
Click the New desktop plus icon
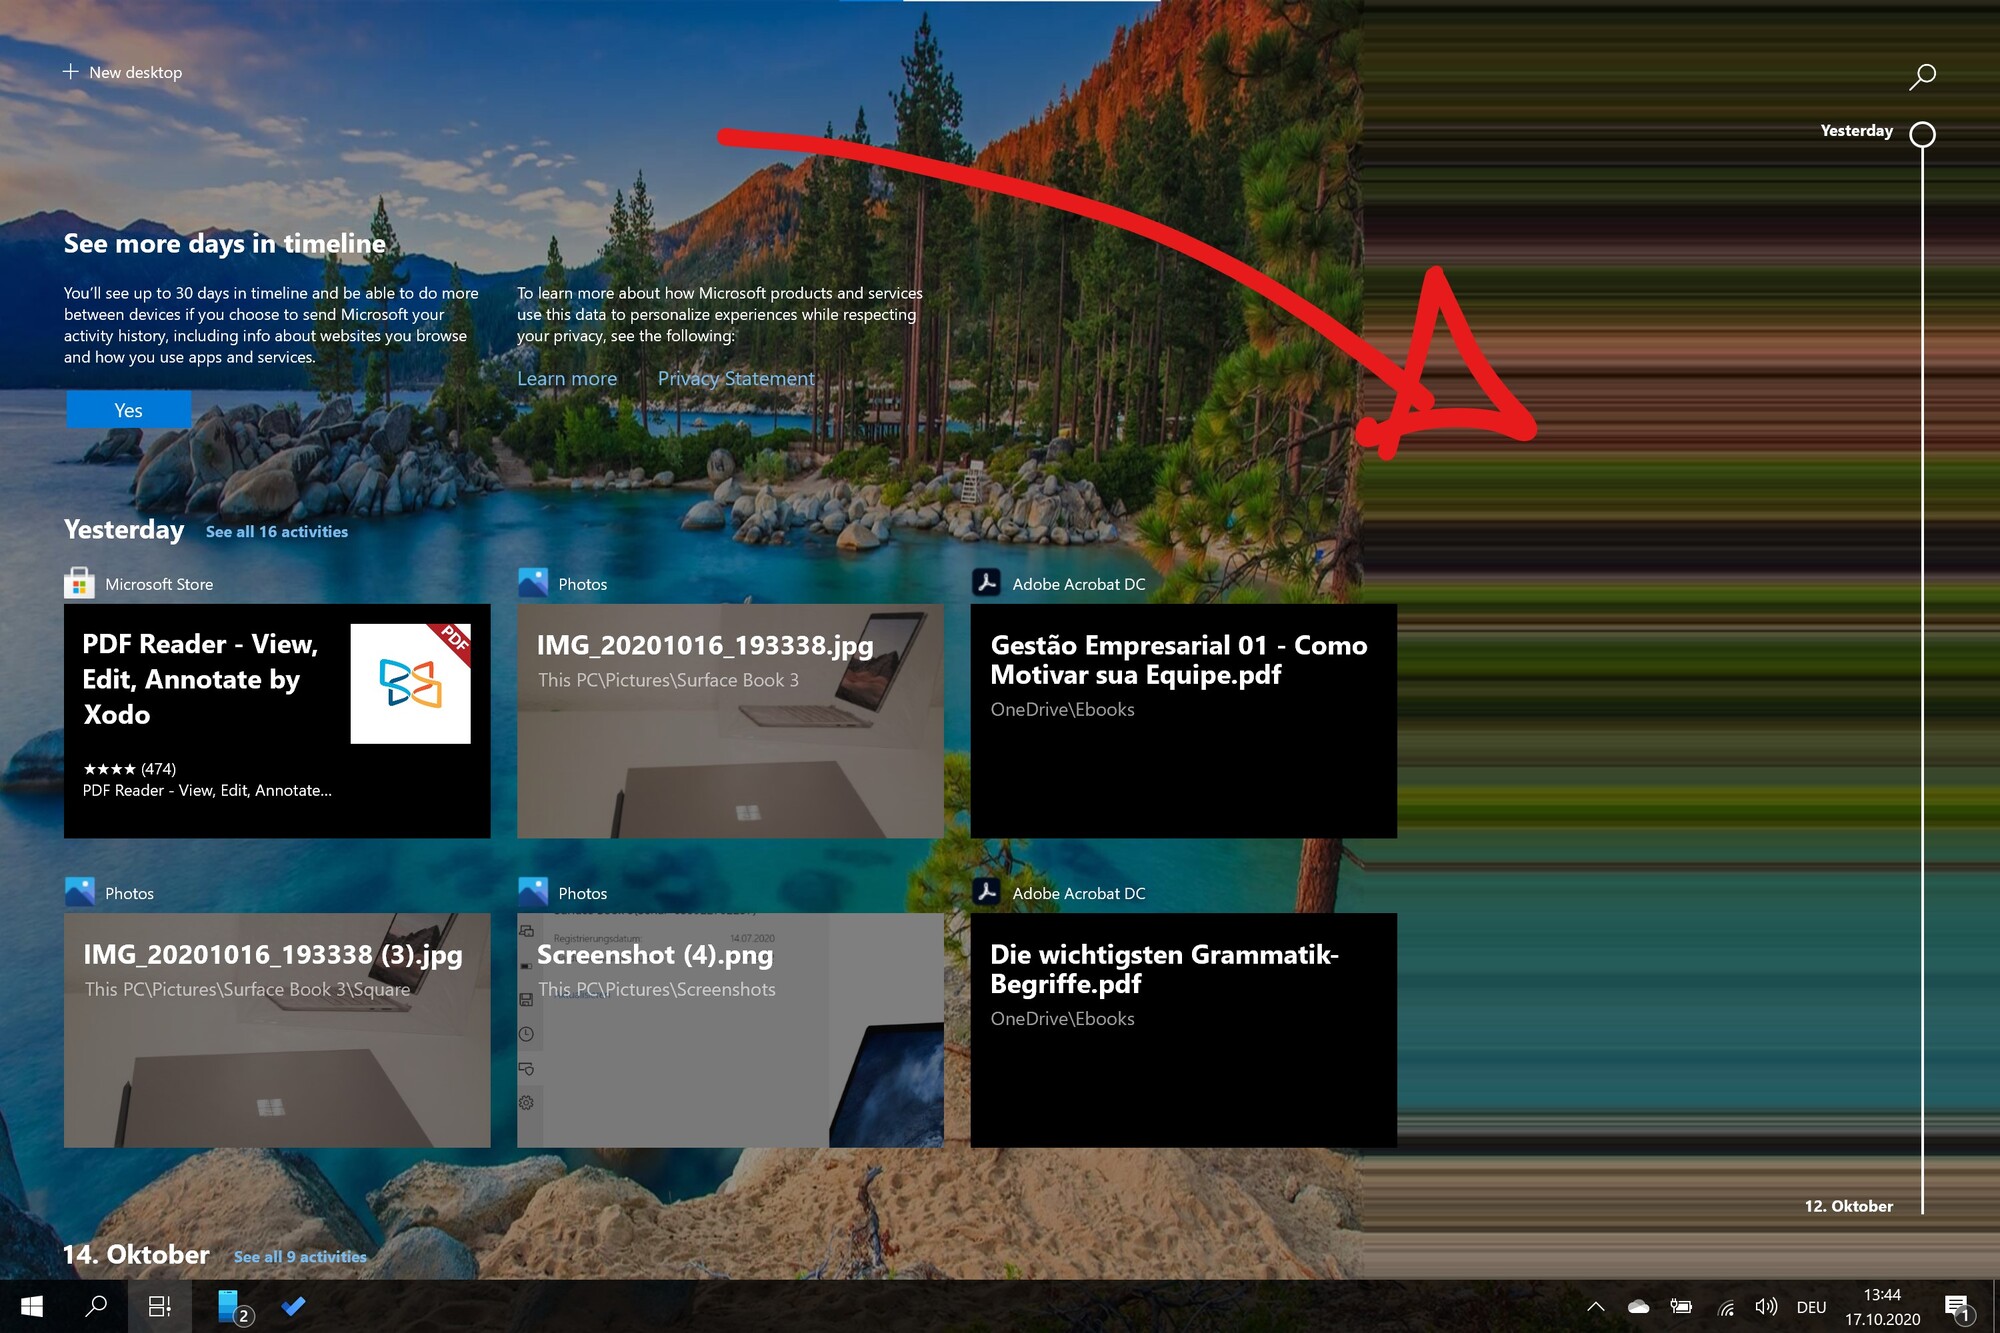pos(71,72)
